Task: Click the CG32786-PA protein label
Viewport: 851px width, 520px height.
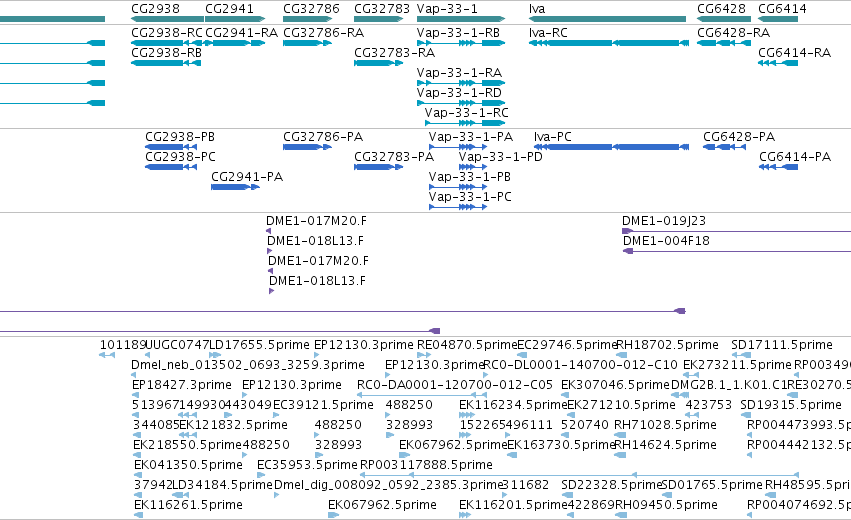Action: pos(323,137)
